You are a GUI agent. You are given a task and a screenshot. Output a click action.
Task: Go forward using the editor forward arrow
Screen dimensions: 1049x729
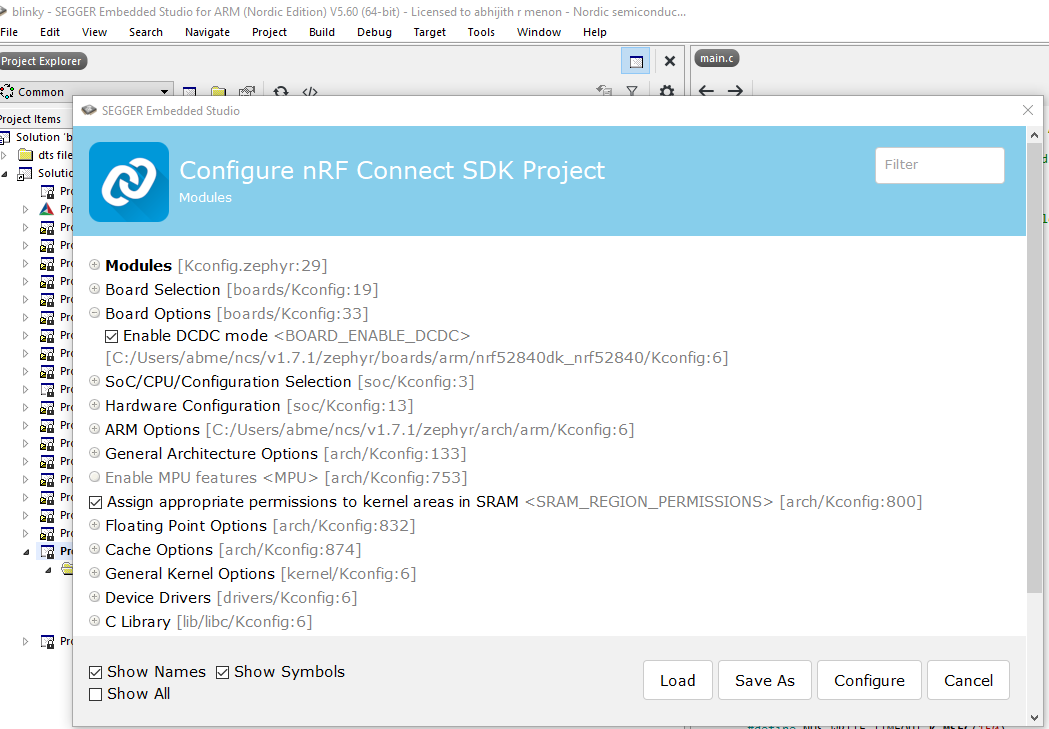click(x=735, y=90)
